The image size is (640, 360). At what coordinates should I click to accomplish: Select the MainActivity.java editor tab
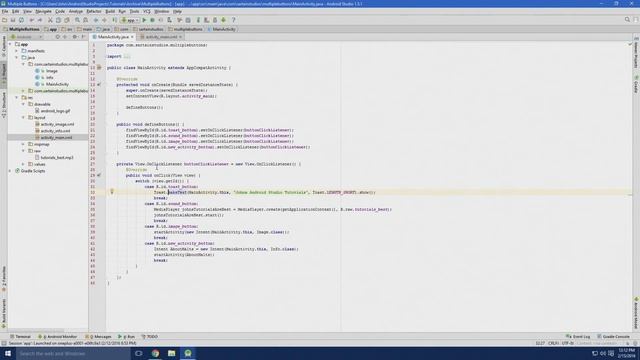113,37
